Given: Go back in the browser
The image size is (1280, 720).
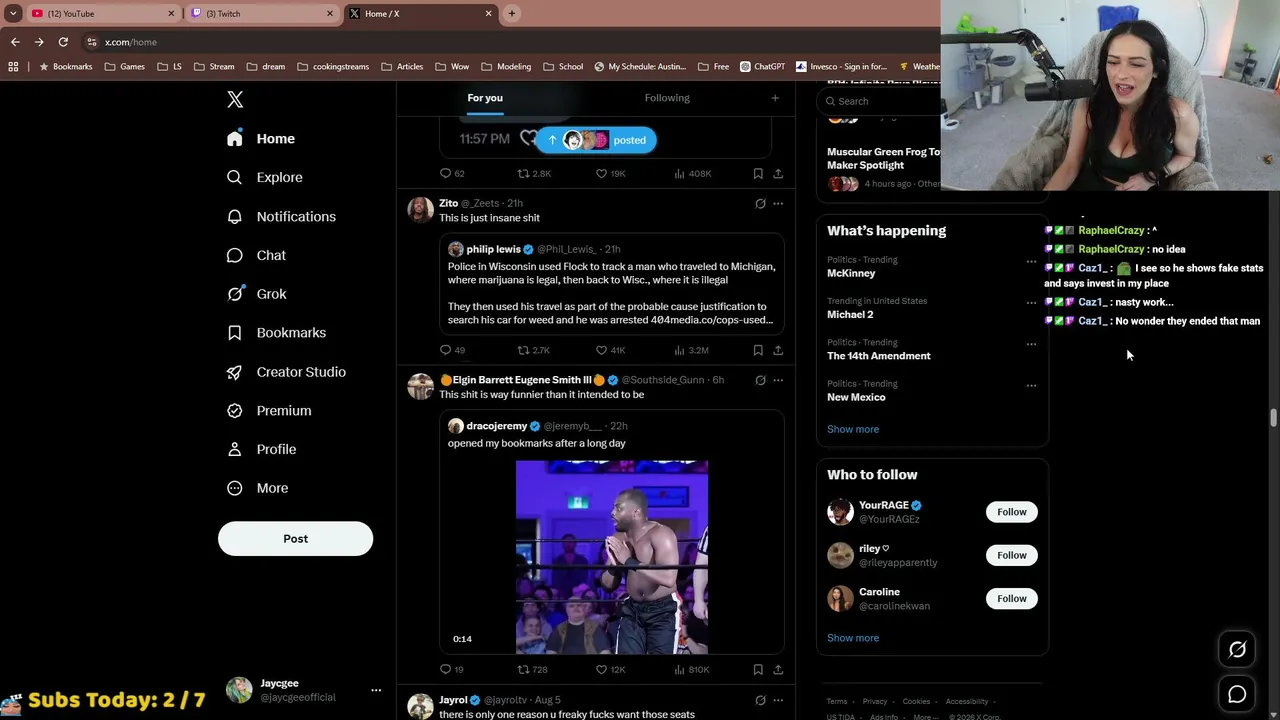Looking at the screenshot, I should 15,42.
